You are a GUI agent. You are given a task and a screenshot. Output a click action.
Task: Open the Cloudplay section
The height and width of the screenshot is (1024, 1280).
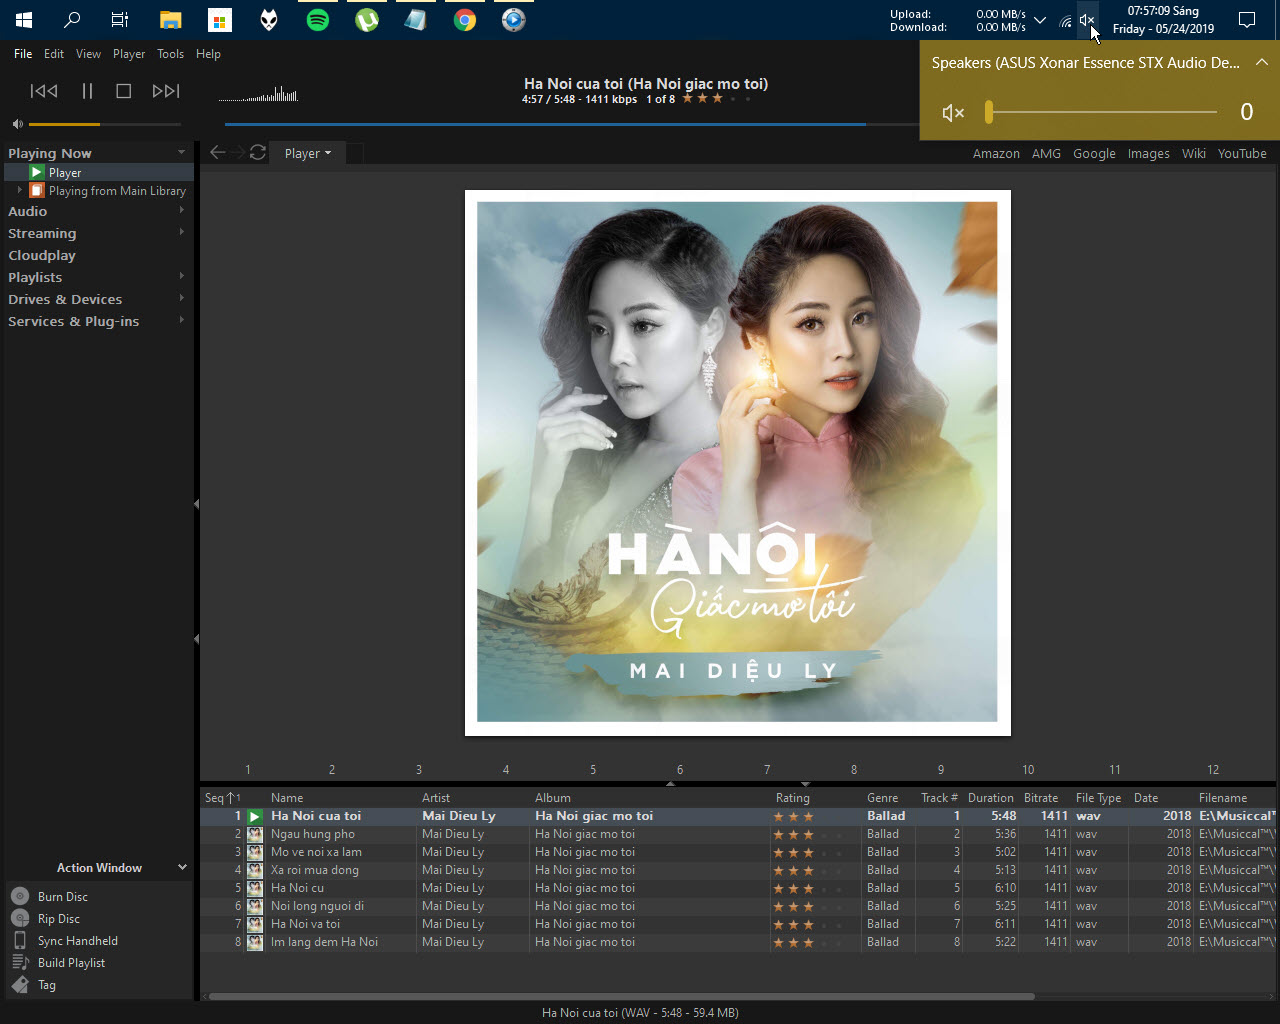(42, 255)
